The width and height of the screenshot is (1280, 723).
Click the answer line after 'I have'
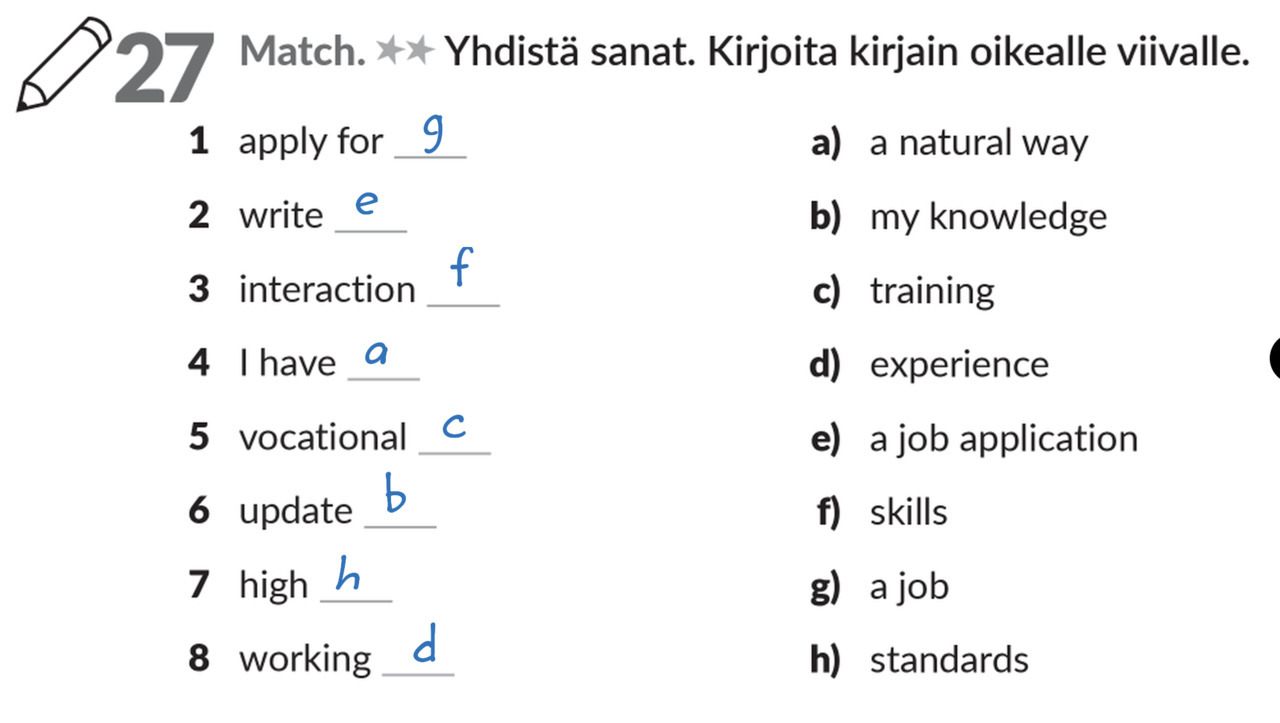pyautogui.click(x=383, y=364)
